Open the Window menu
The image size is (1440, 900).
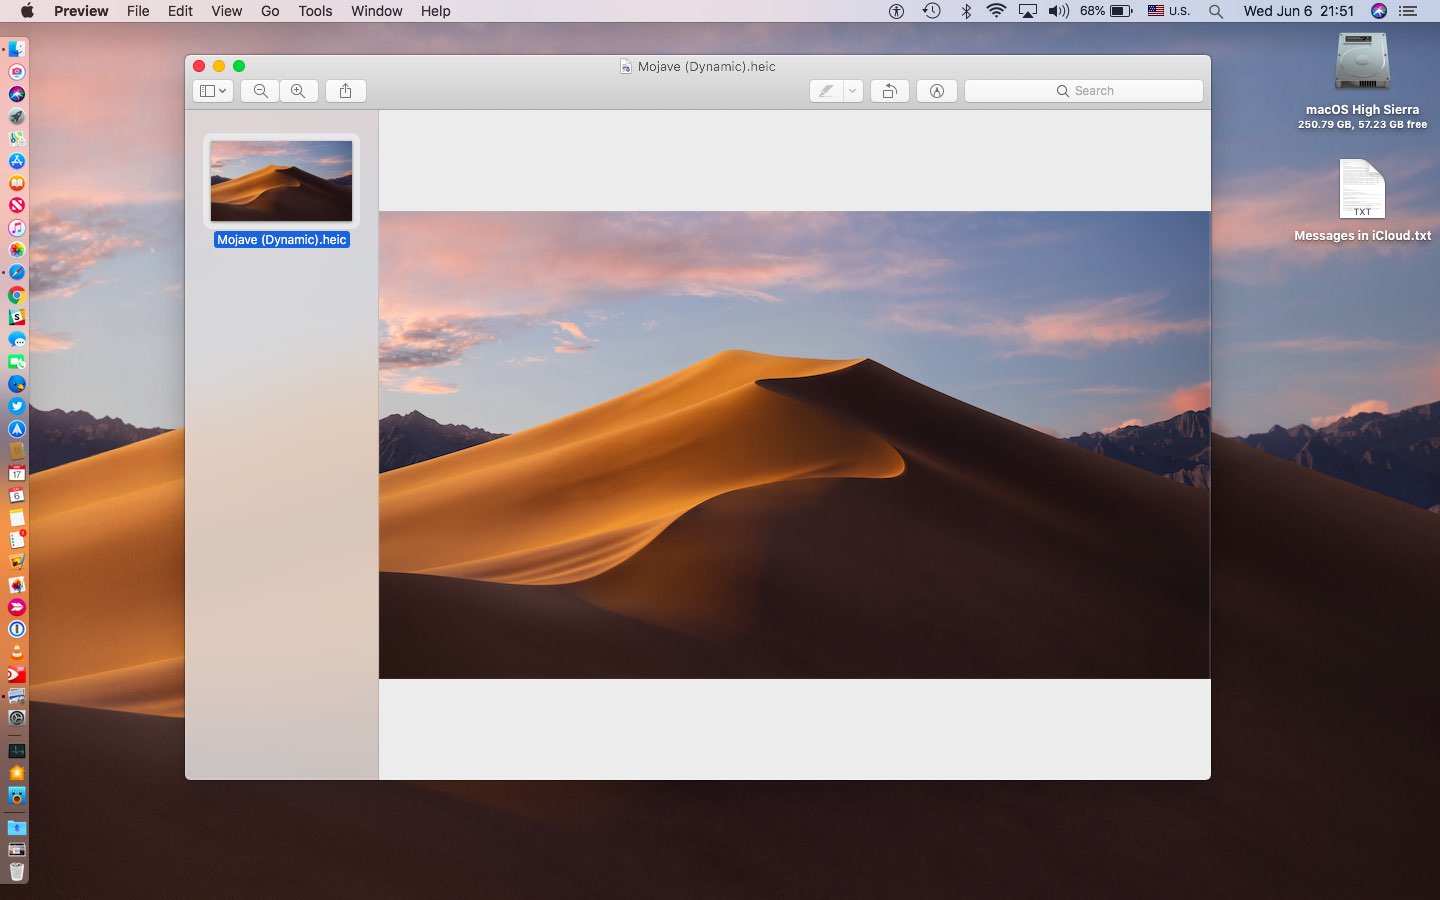[376, 11]
